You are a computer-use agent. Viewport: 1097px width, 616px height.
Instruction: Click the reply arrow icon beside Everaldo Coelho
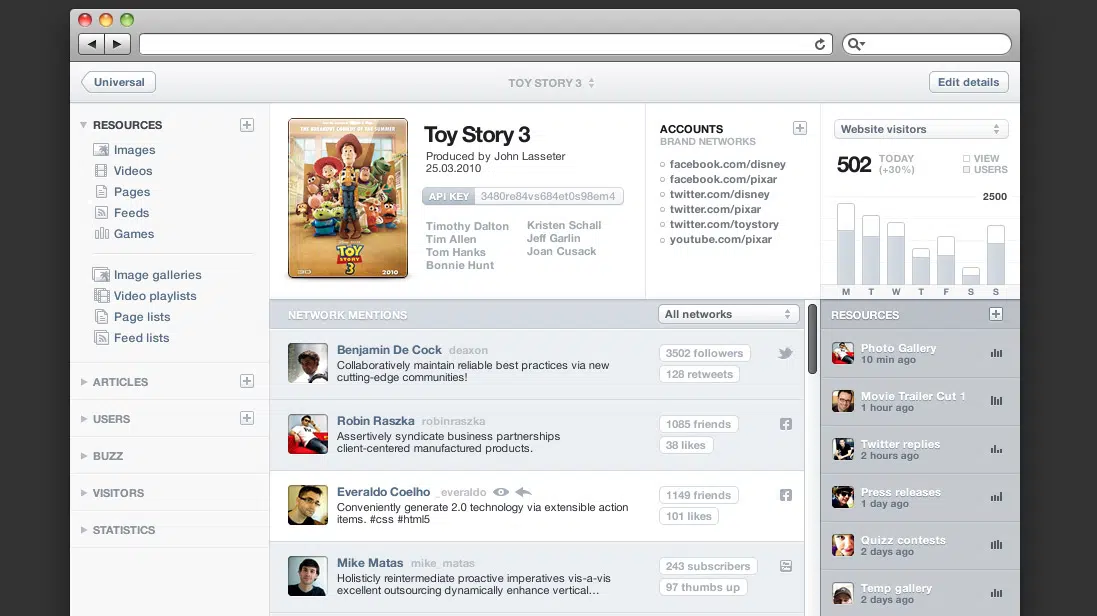[523, 492]
